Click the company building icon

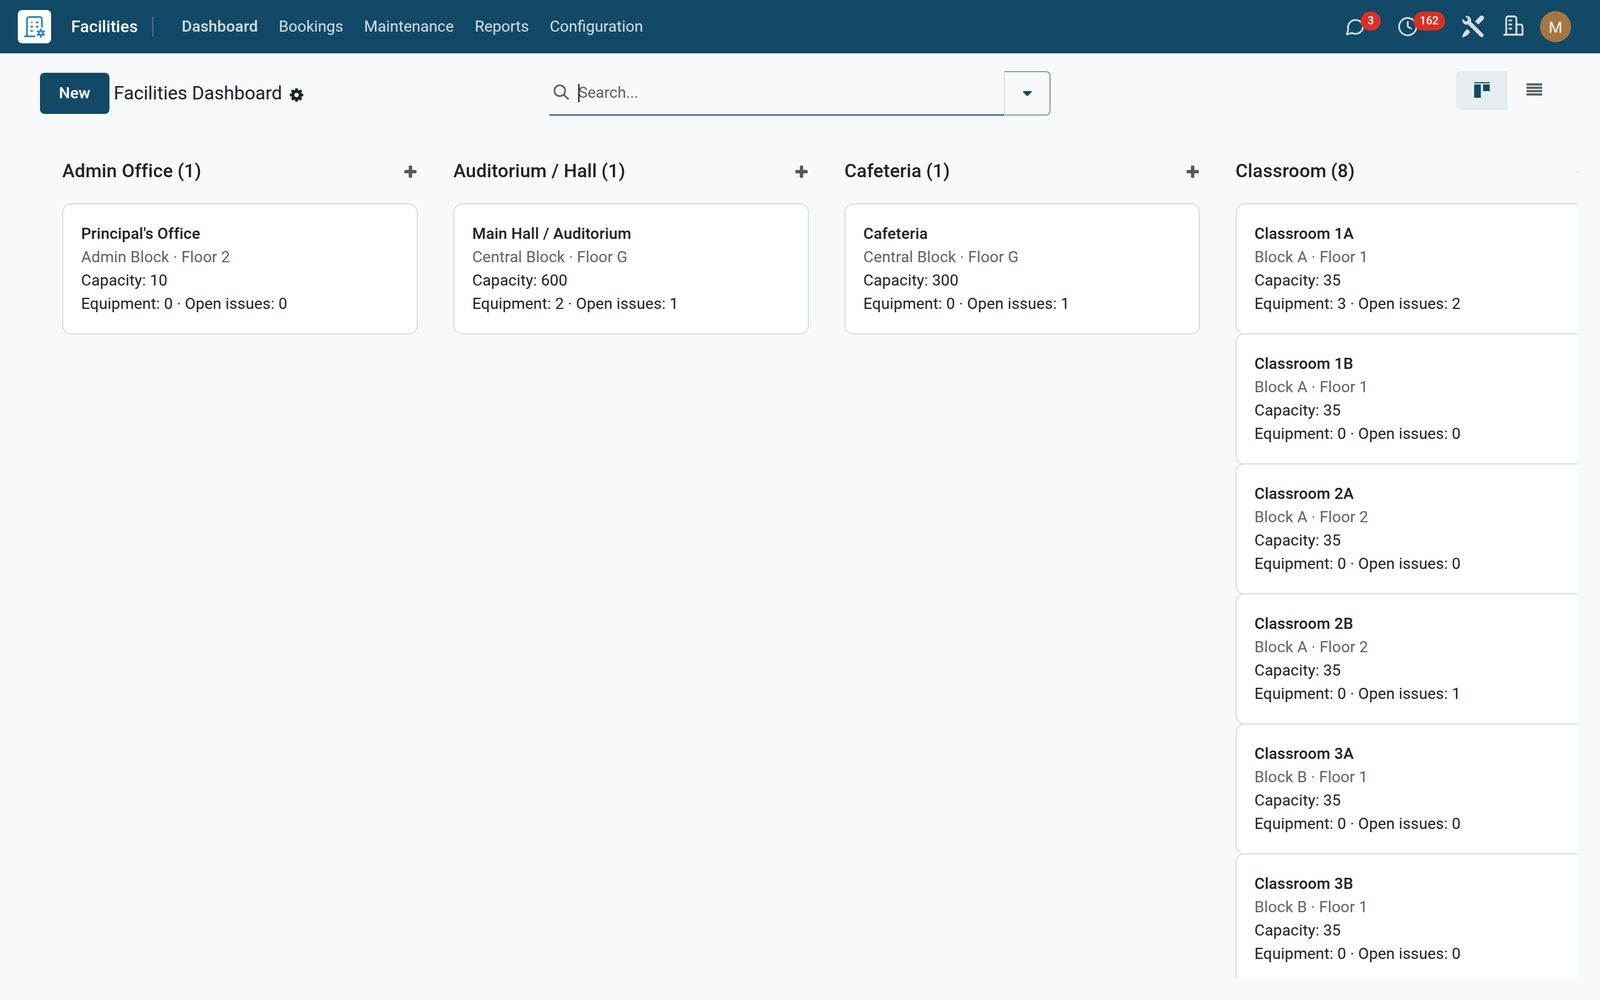(x=1514, y=26)
